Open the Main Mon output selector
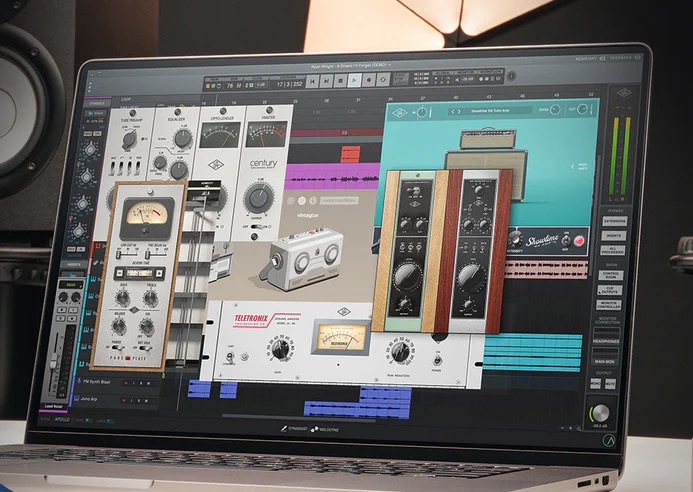 (x=606, y=363)
